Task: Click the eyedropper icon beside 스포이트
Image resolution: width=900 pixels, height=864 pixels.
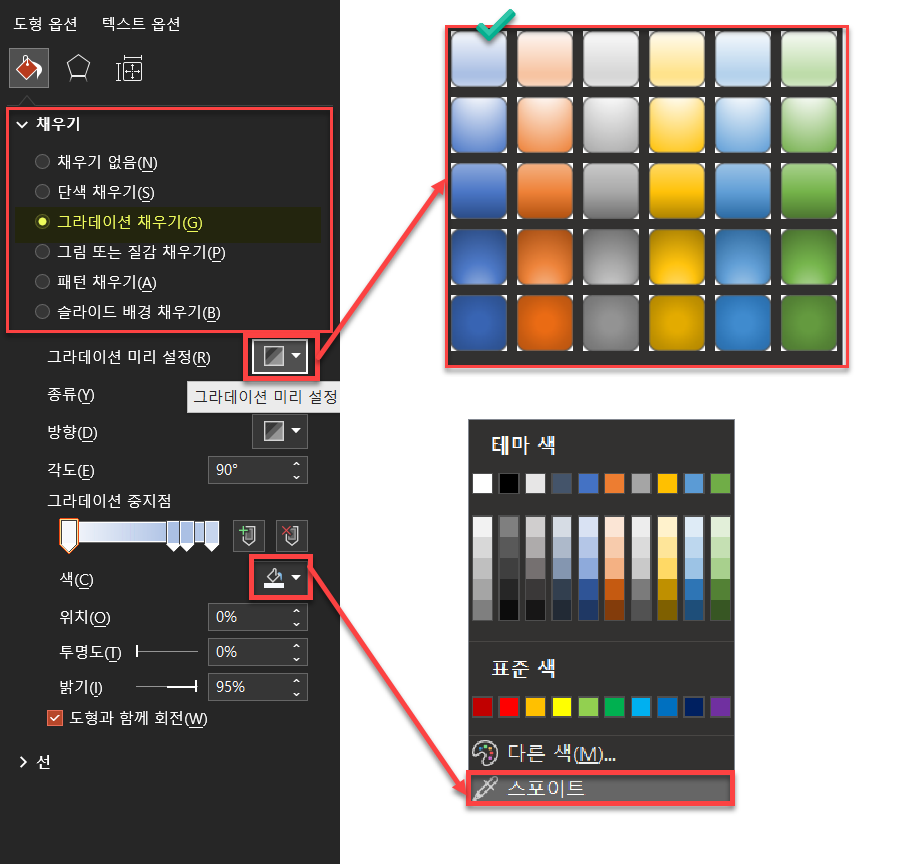Action: [x=486, y=789]
